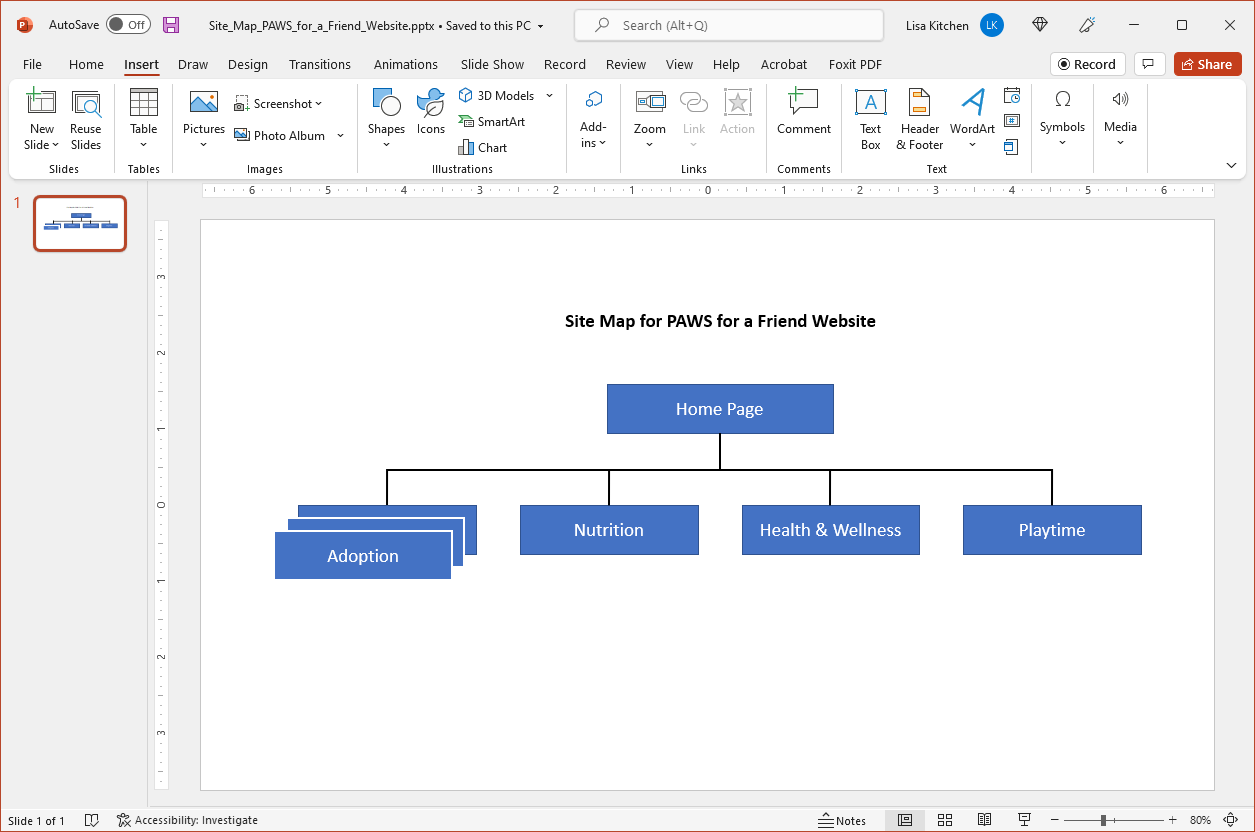Switch to Slide Sorter view
This screenshot has width=1255, height=832.
(x=945, y=819)
